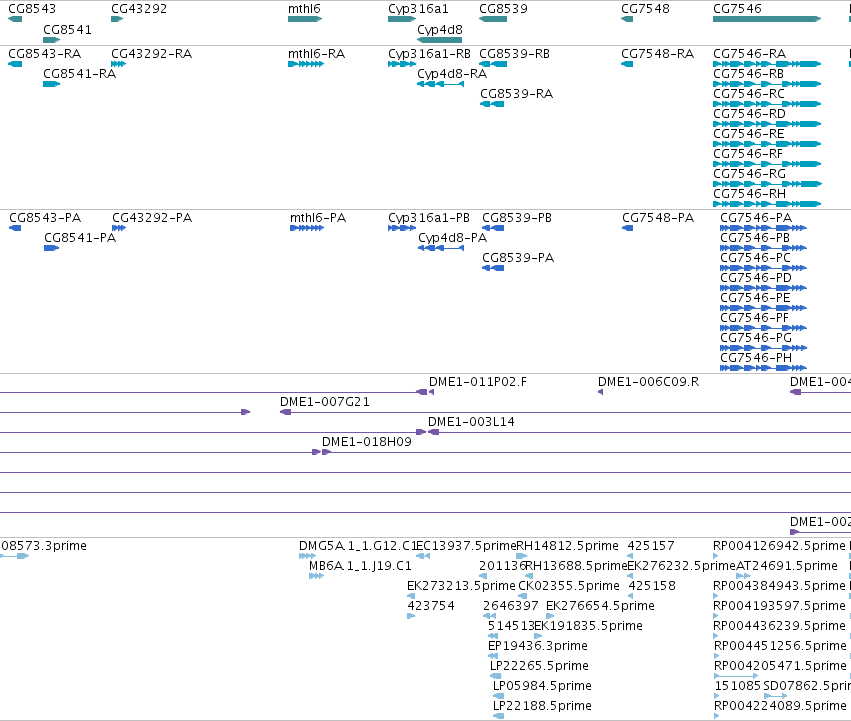The image size is (851, 721).
Task: Click the DME1-011P02.F clone label
Action: click(x=478, y=382)
